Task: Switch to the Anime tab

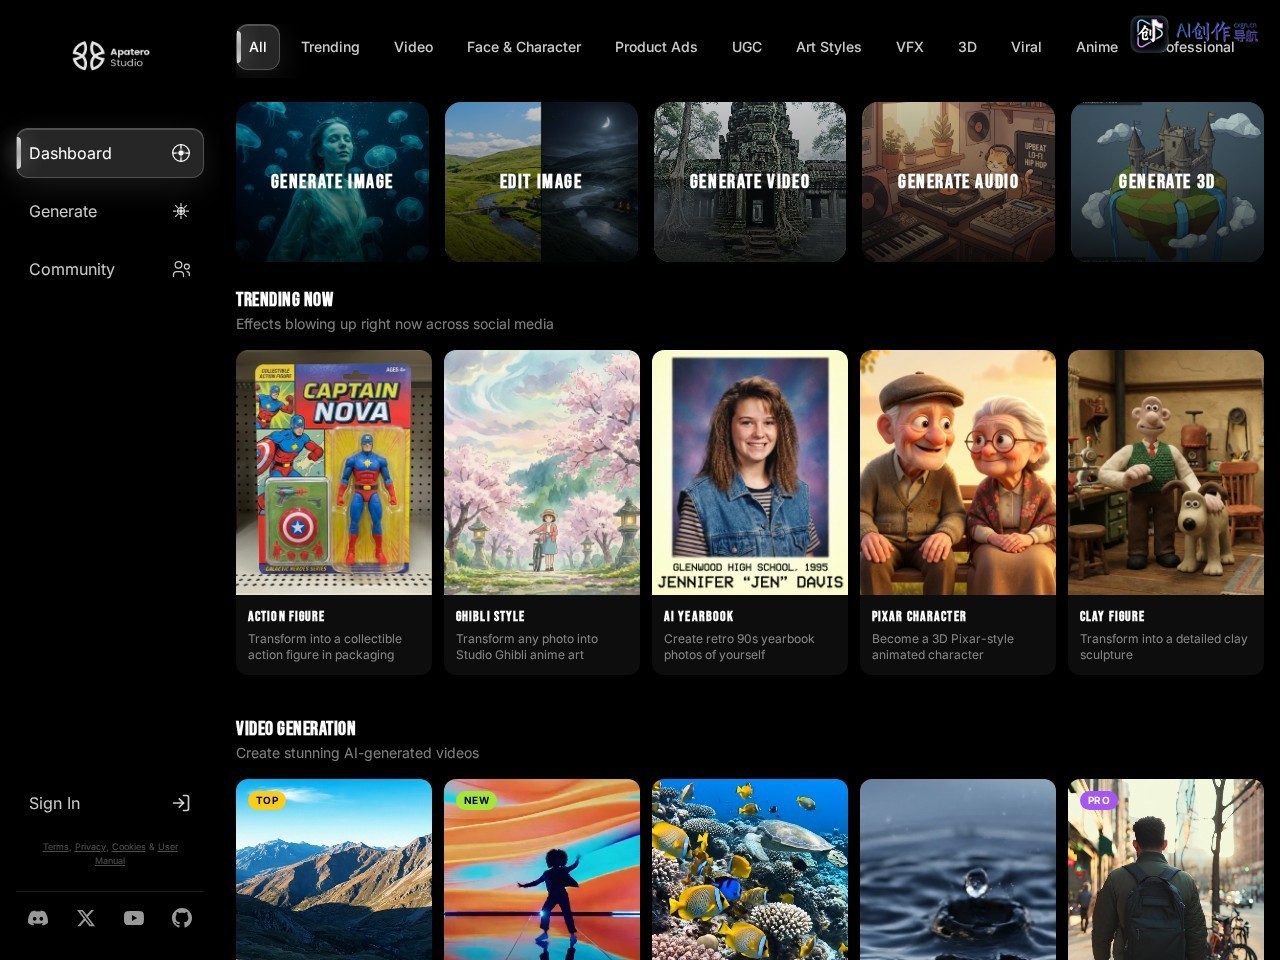Action: tap(1097, 47)
